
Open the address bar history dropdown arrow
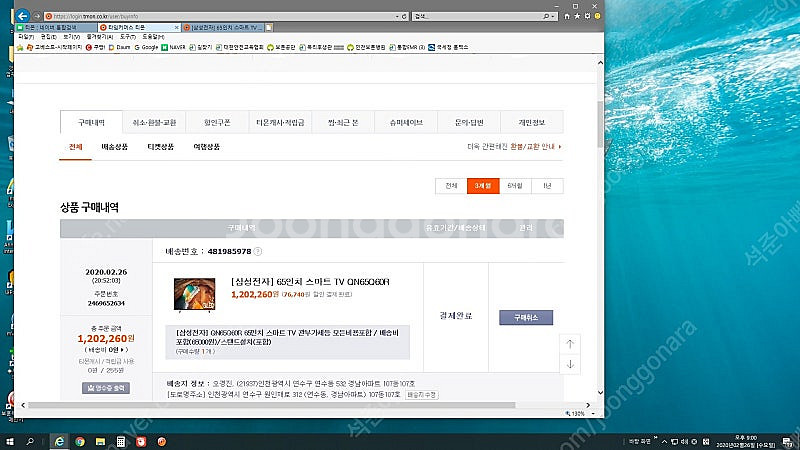click(397, 16)
